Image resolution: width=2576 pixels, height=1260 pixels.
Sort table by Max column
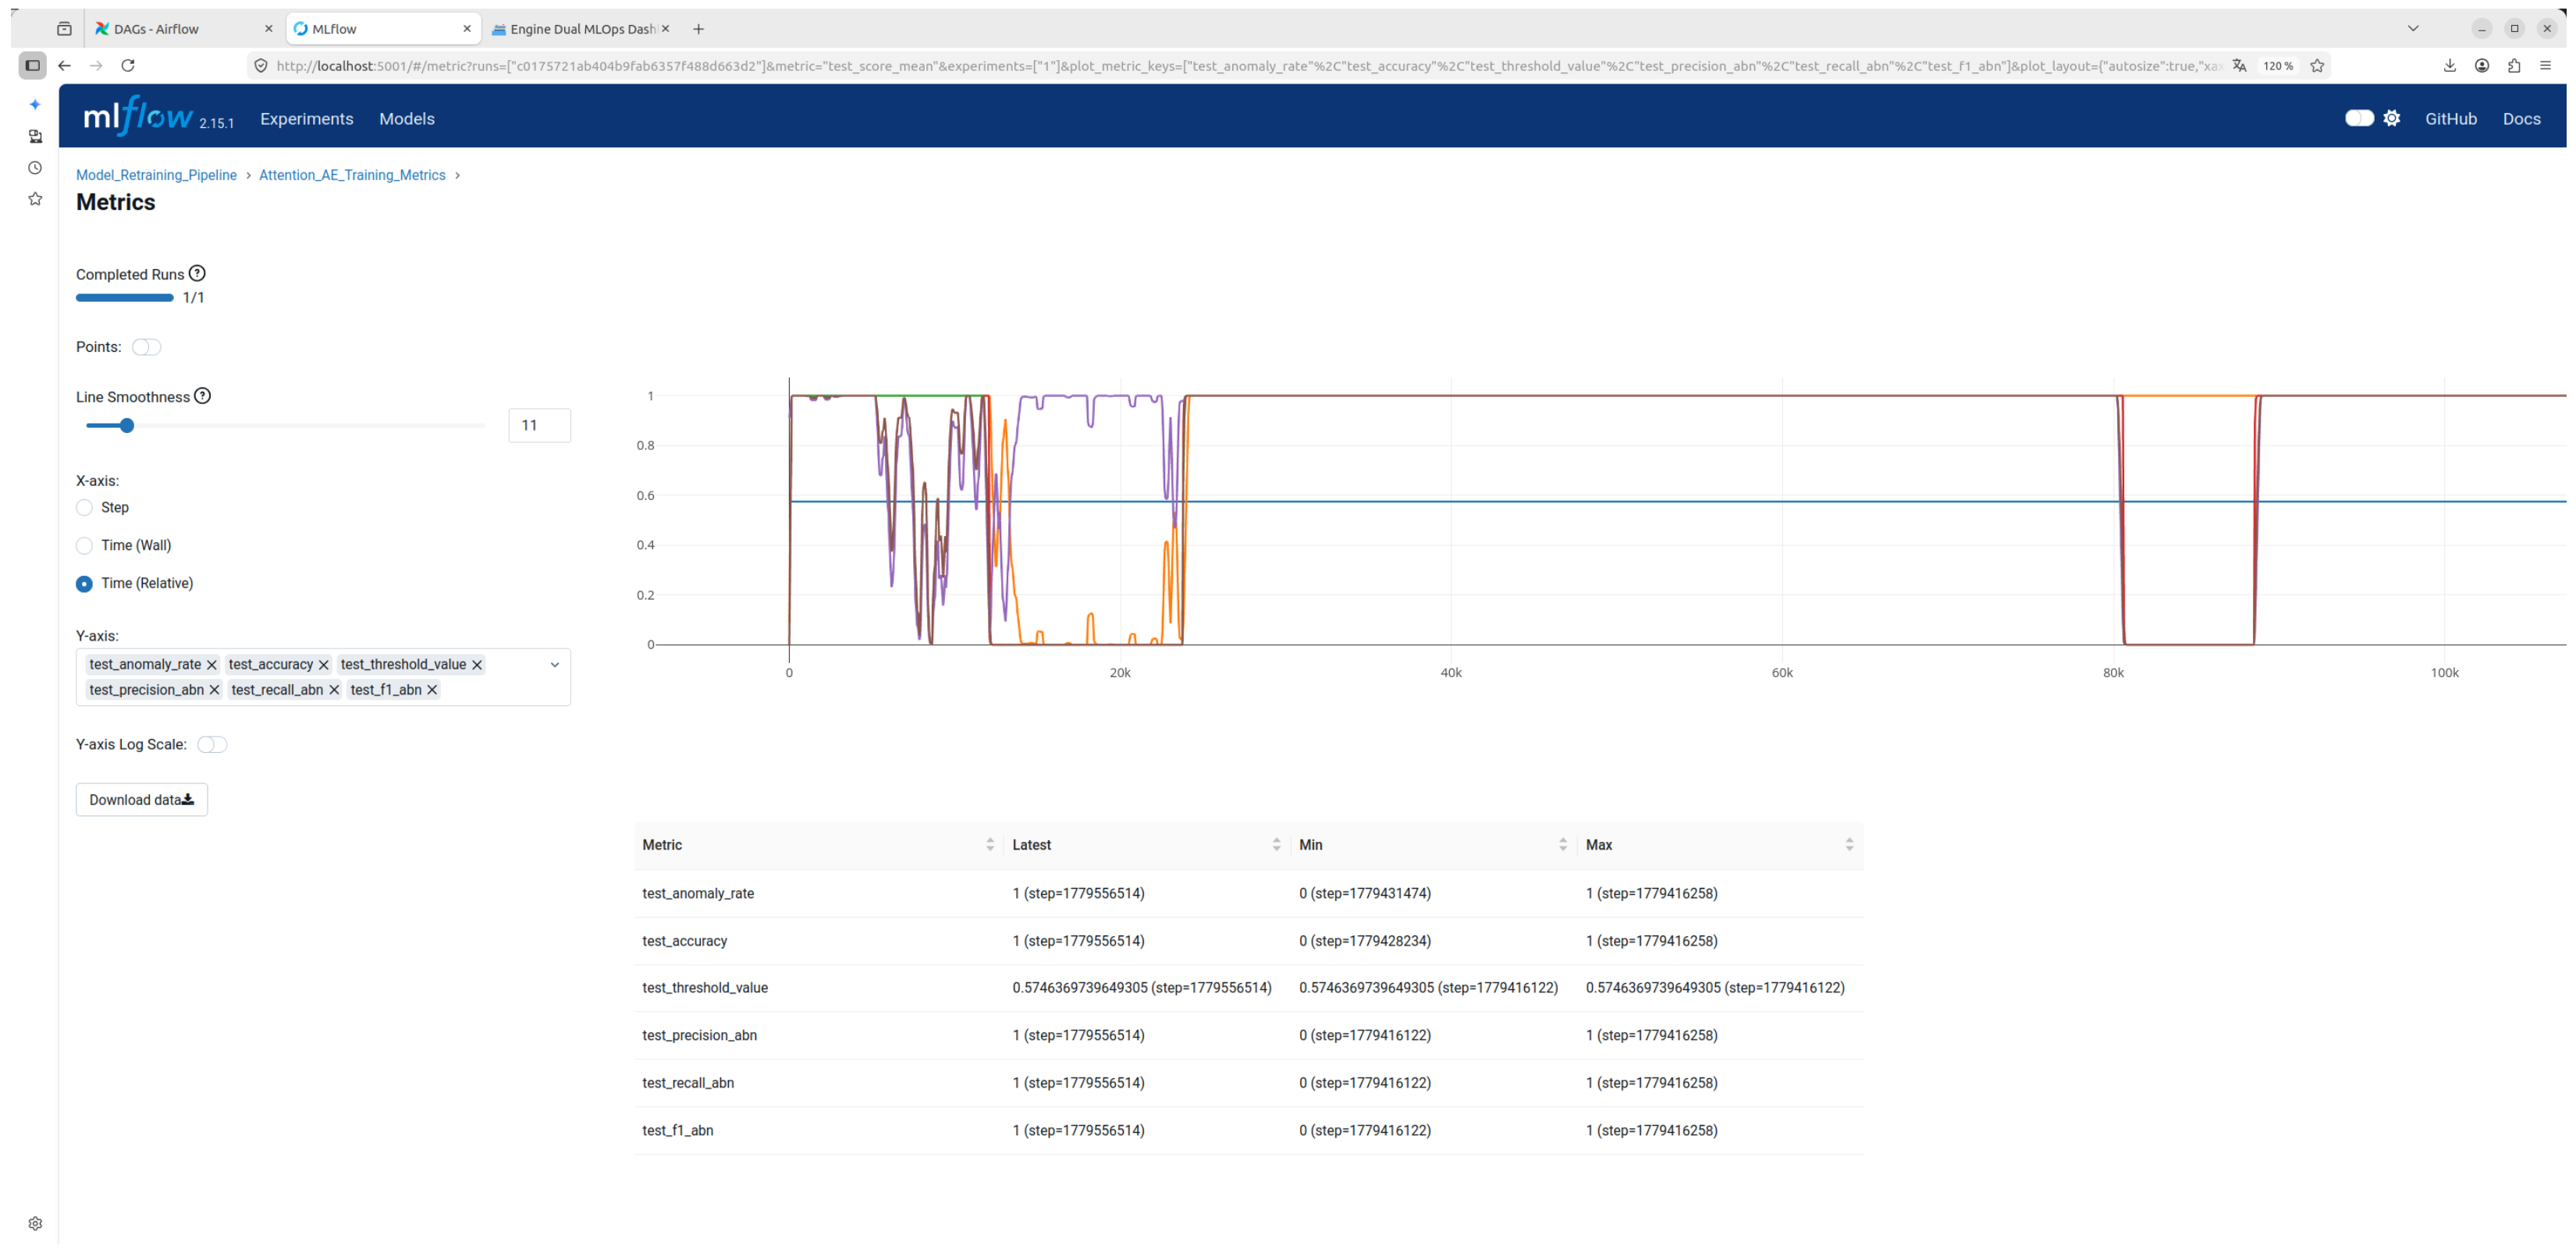pyautogui.click(x=1849, y=845)
